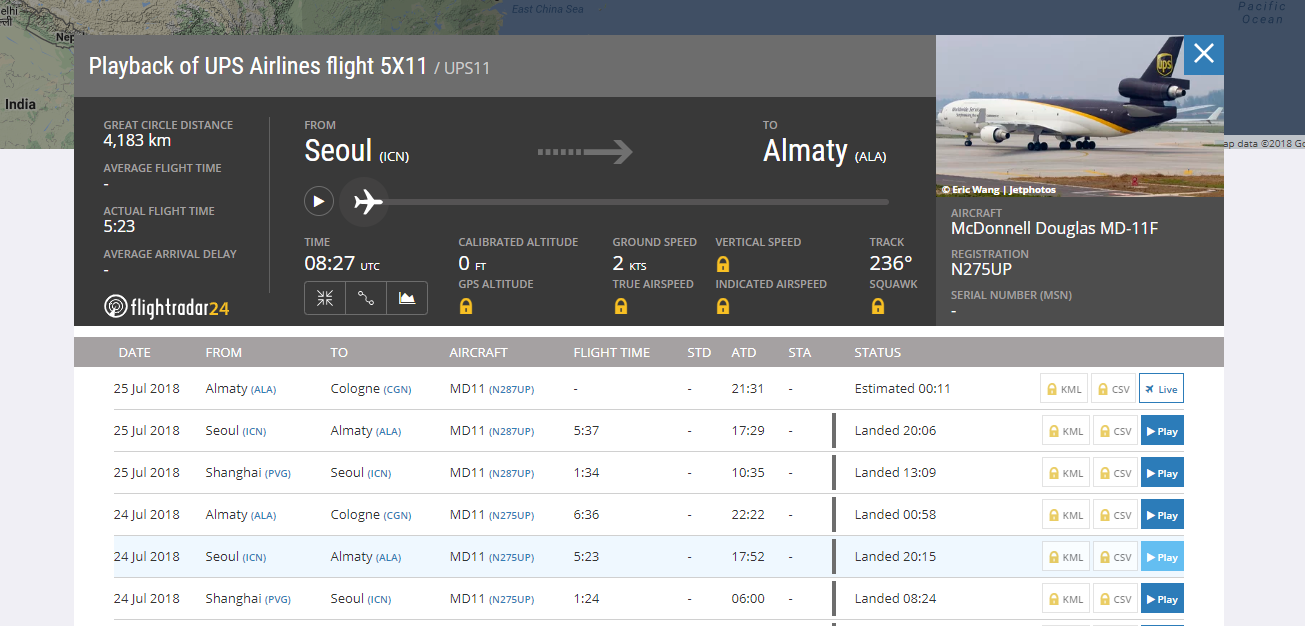Open the ICN origin link in the 25 Jul Seoul row
Viewport: 1305px width, 626px height.
pos(254,431)
